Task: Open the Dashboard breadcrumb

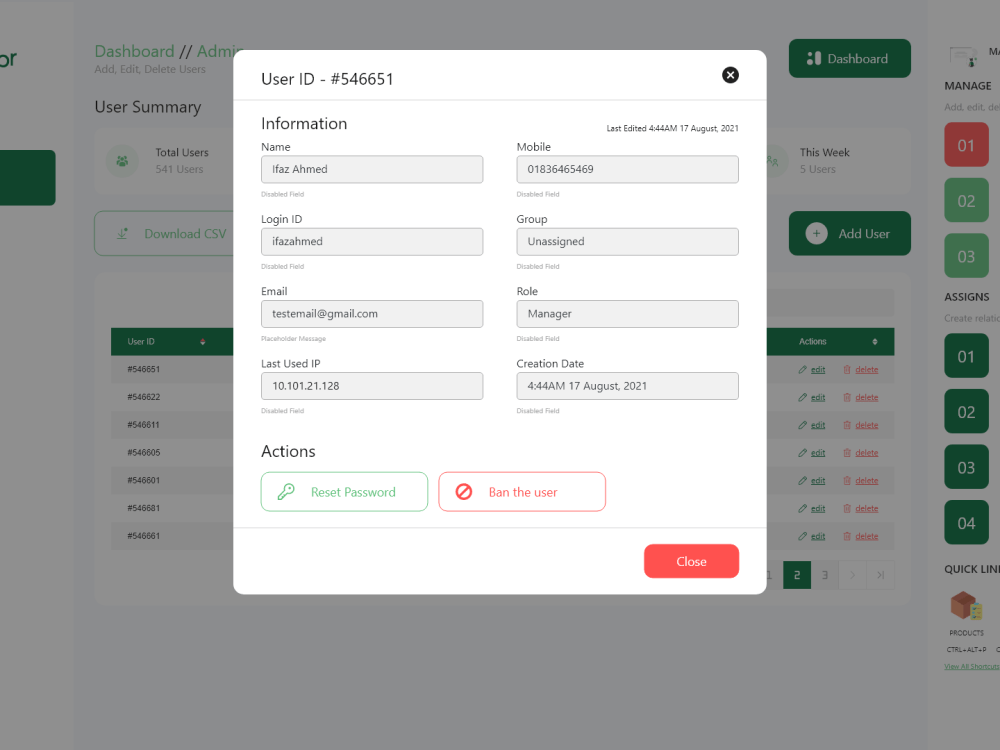Action: (134, 51)
